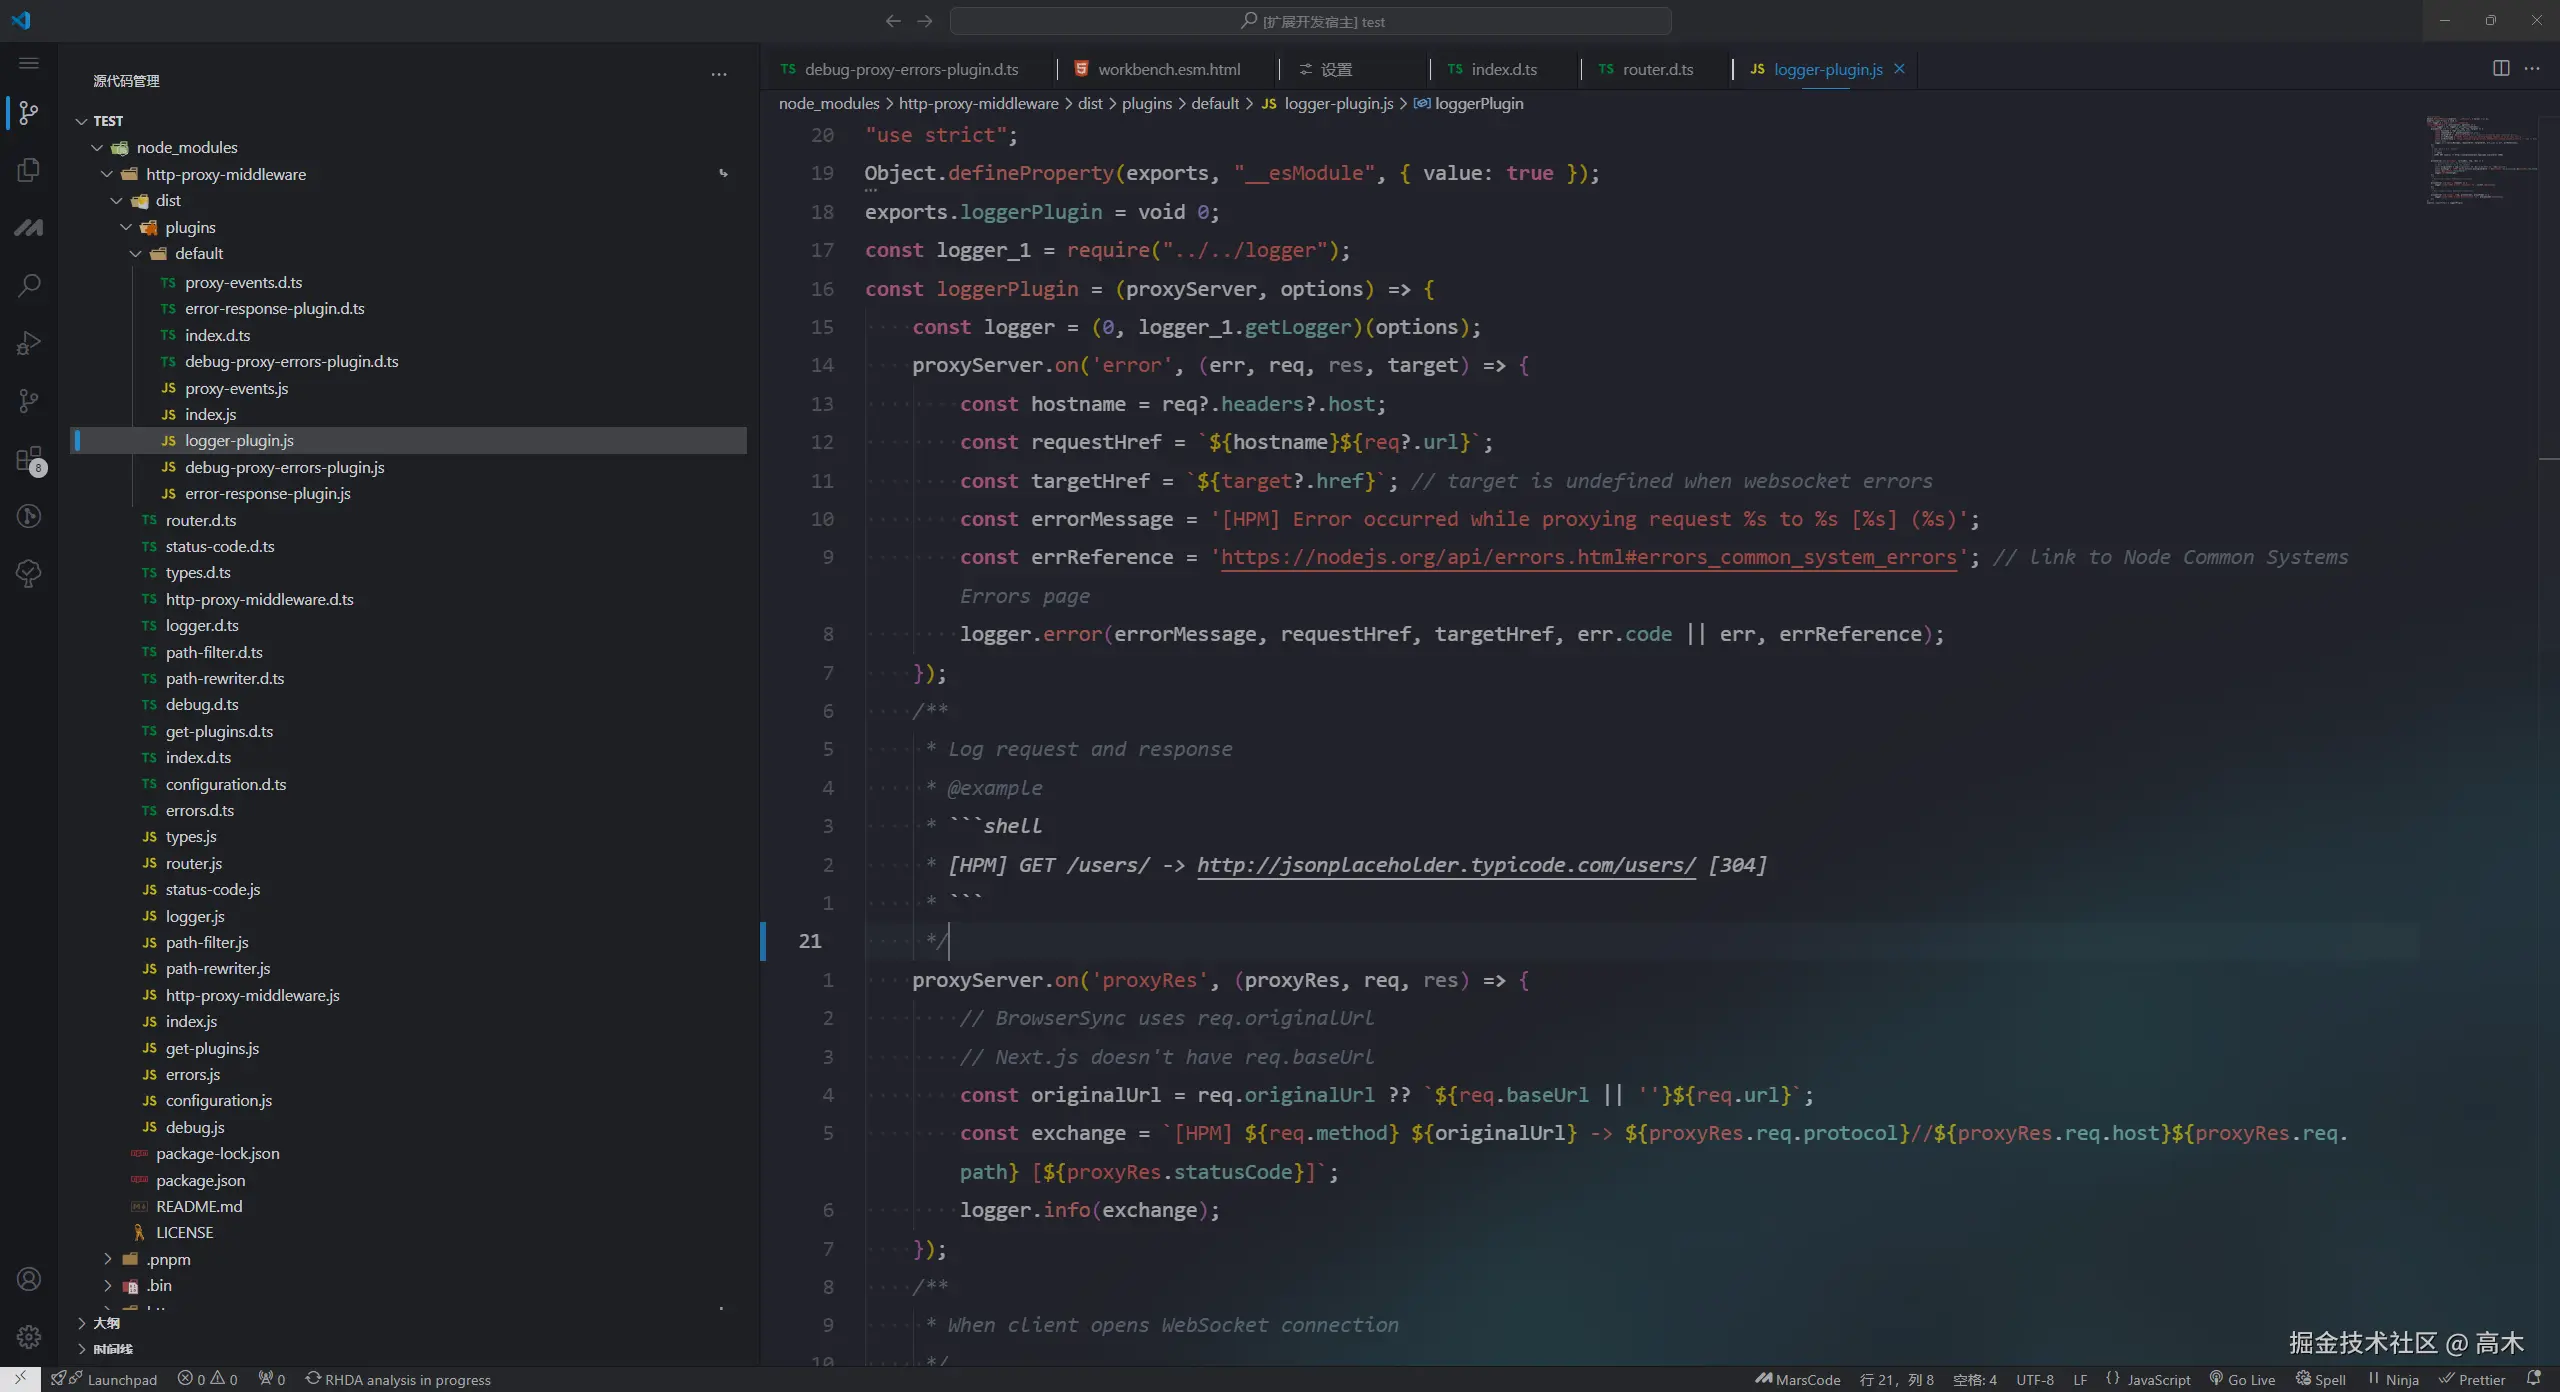Toggle Spell checker in status bar
This screenshot has height=1392, width=2560.
(x=2320, y=1379)
